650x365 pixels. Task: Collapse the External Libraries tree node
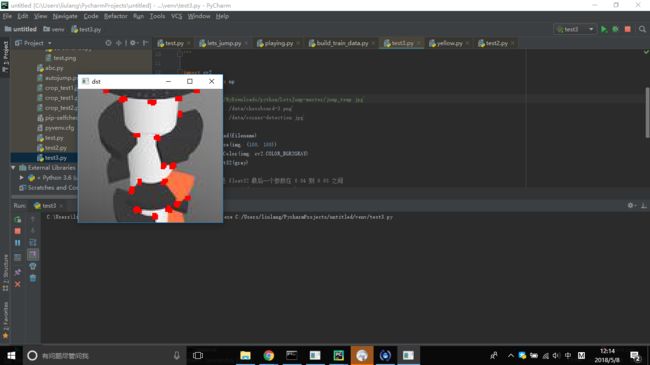[x=13, y=168]
